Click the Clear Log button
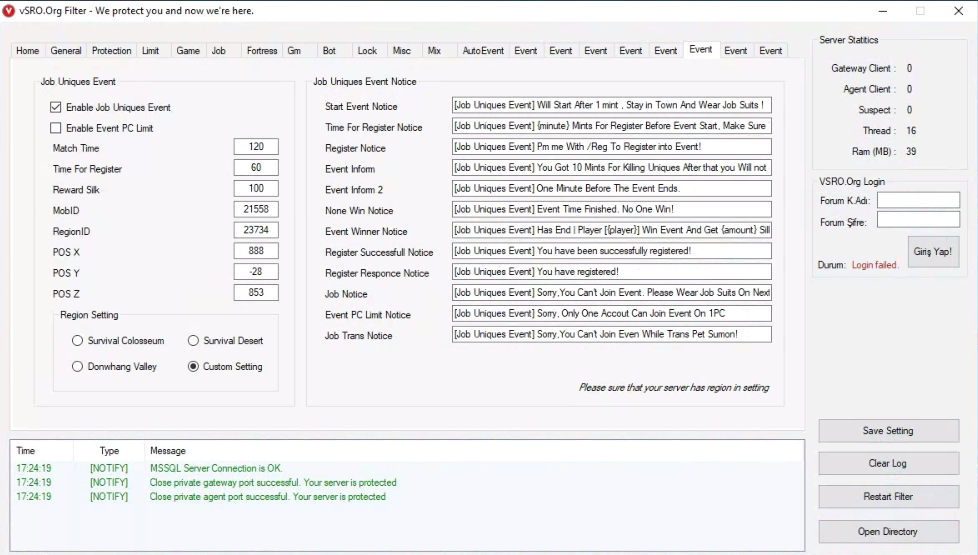Screen dimensions: 978x555 point(889,463)
